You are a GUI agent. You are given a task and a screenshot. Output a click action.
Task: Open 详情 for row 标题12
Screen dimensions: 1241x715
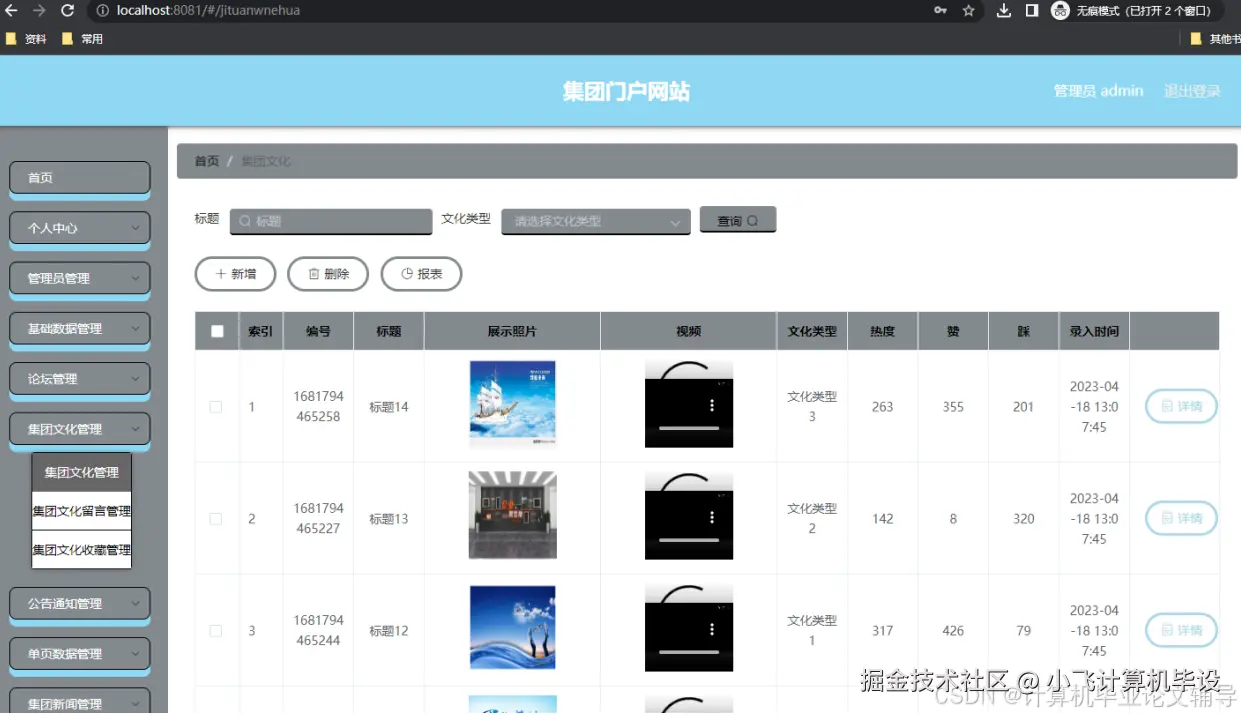pos(1181,631)
